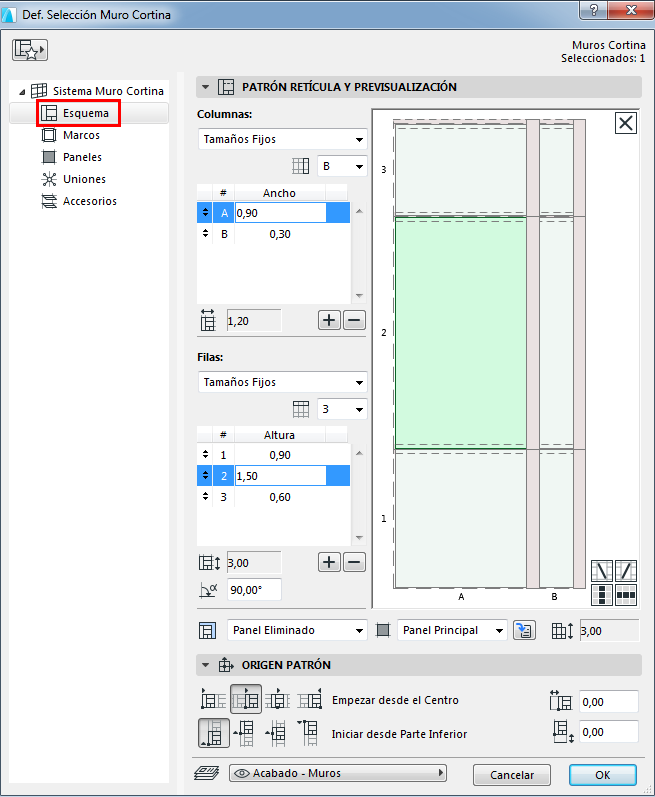Select column B row with width 0,30
Screen dimensions: 655x797
(x=273, y=234)
